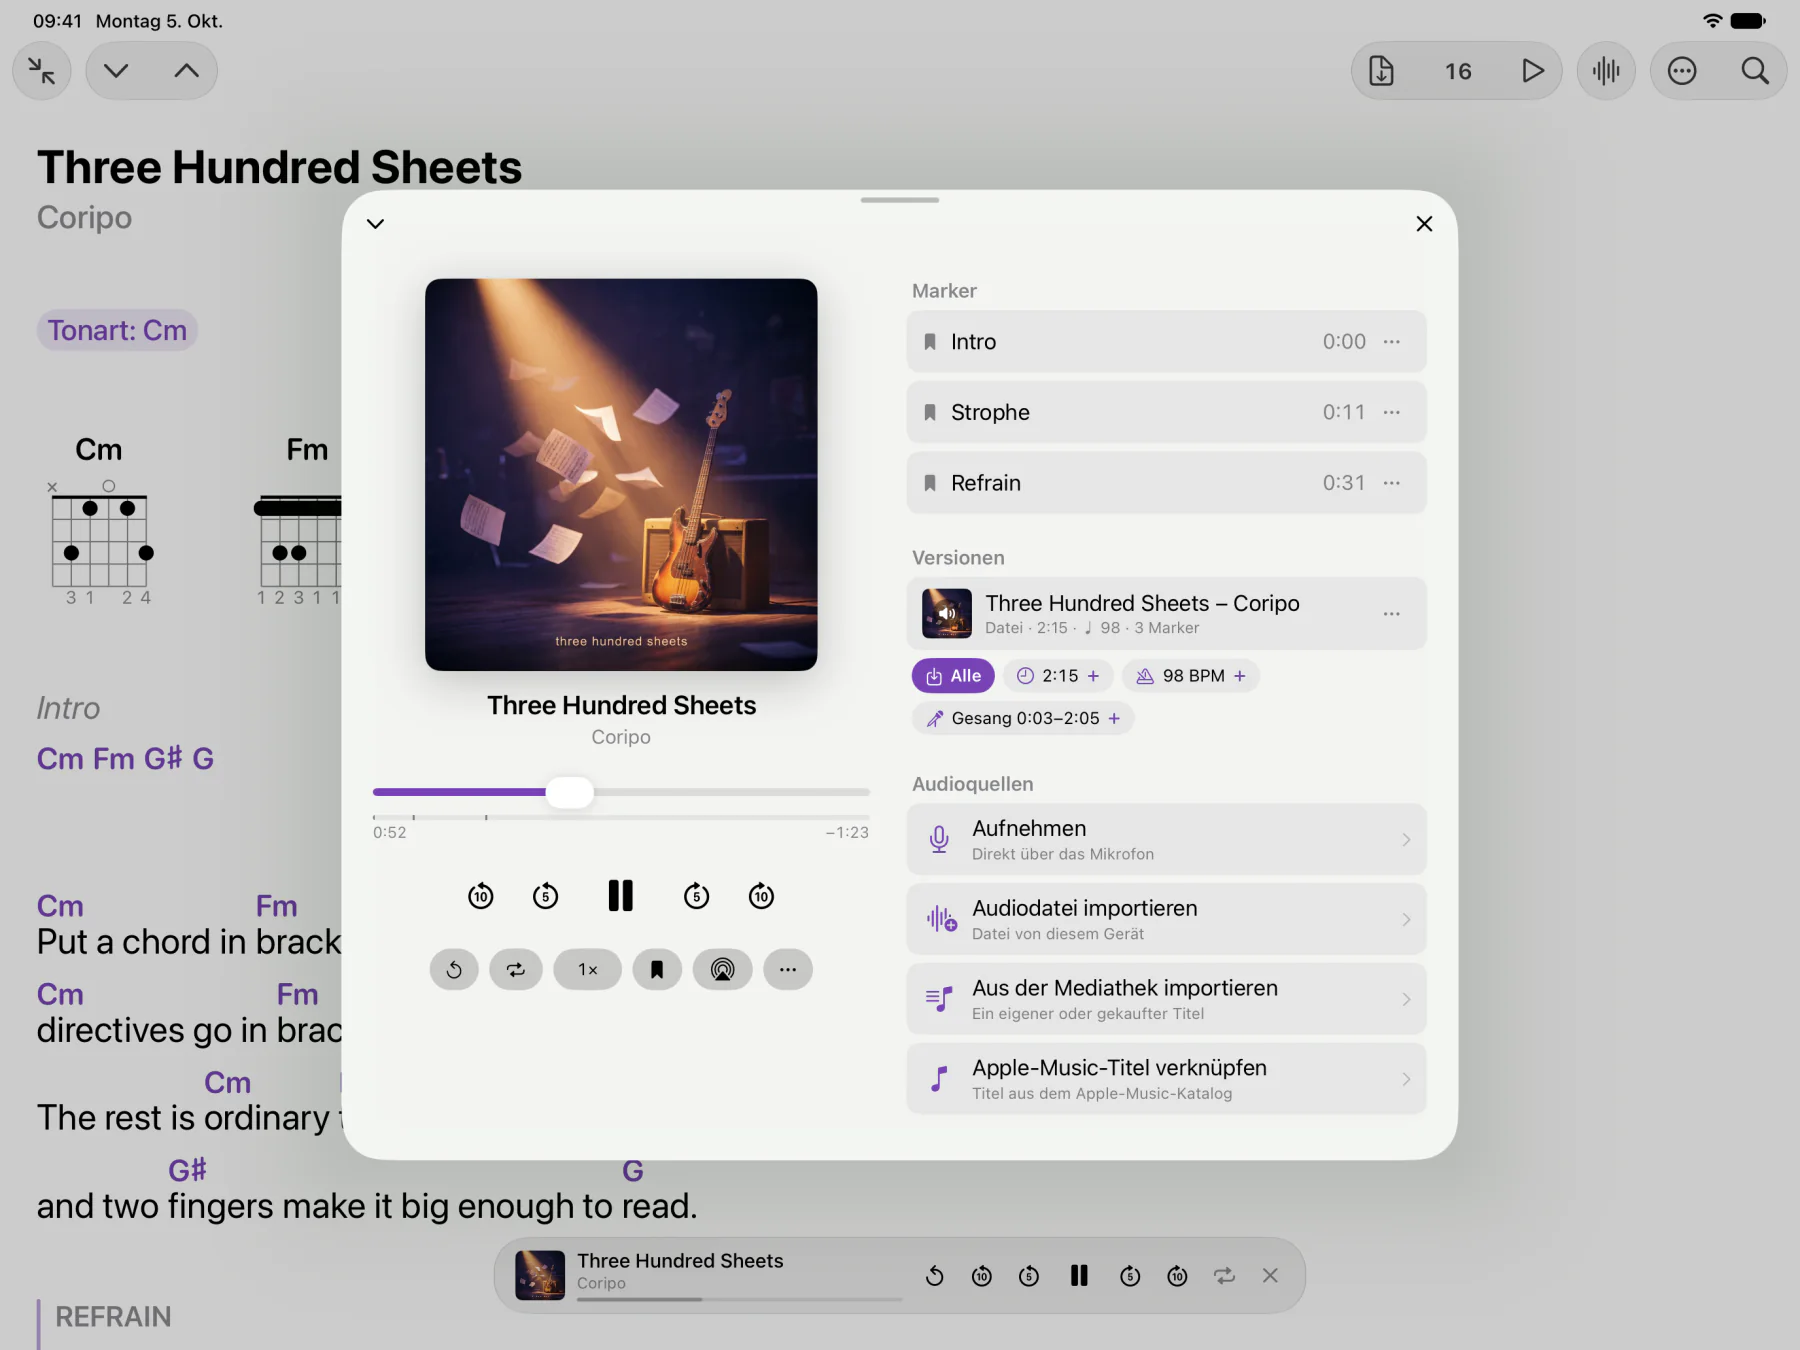Image resolution: width=1800 pixels, height=1350 pixels.
Task: Open options for Refrain marker
Action: tap(1392, 483)
